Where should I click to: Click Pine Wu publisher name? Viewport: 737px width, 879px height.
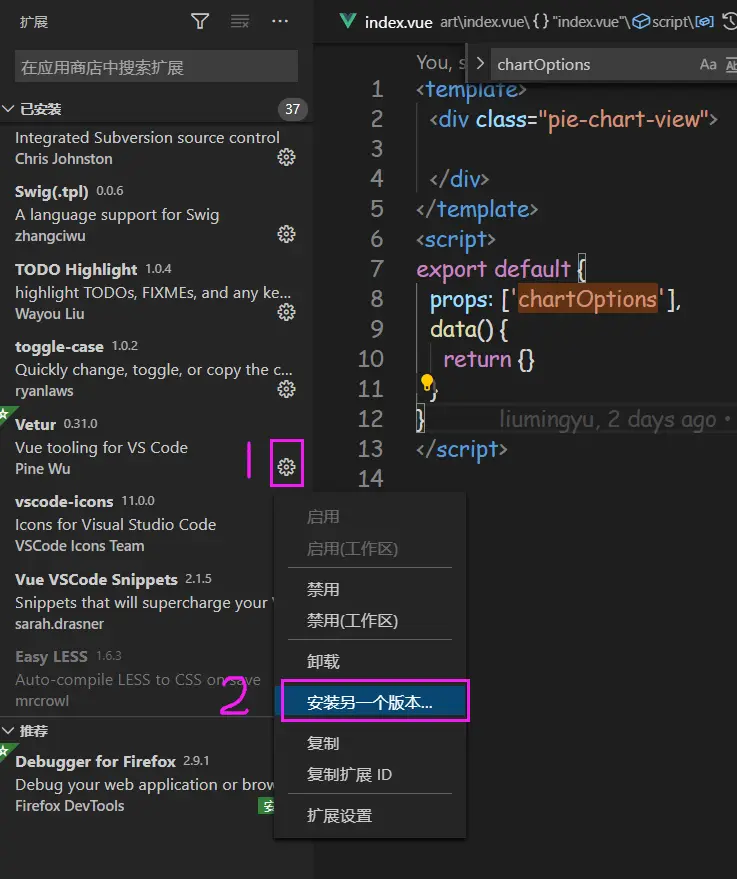(x=43, y=469)
